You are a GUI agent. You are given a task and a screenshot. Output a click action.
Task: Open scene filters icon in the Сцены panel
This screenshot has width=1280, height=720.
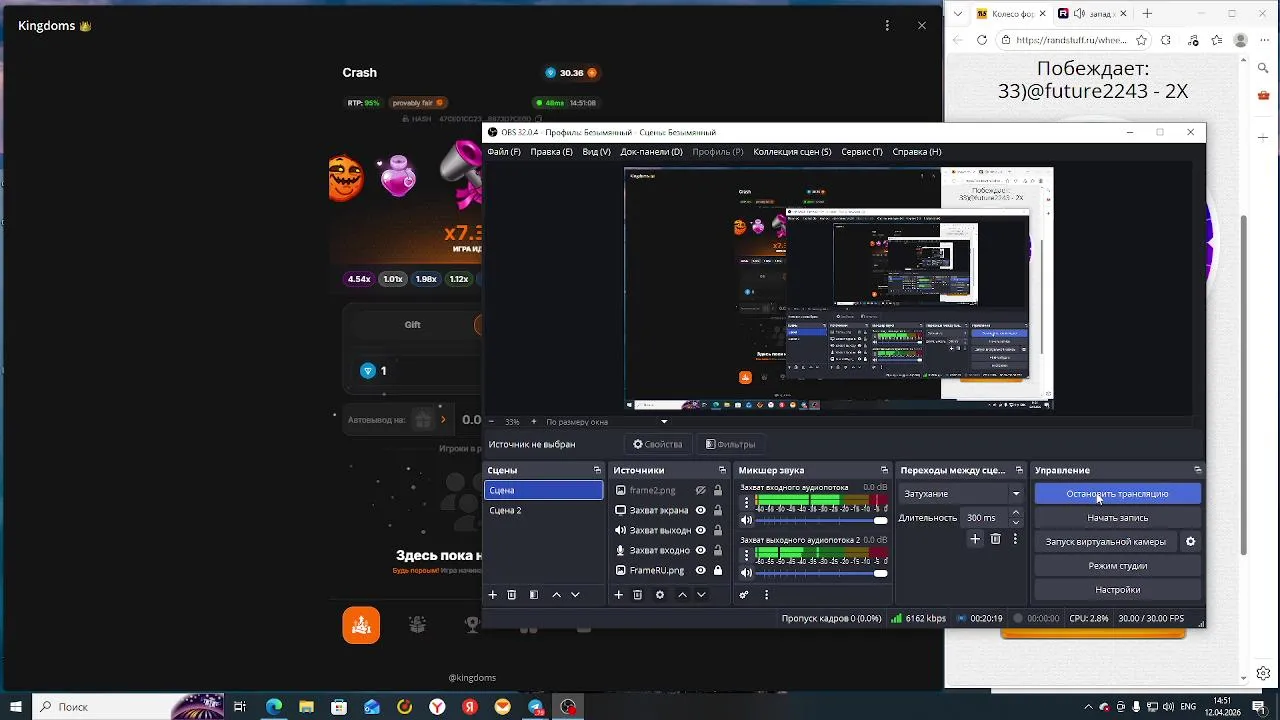[534, 595]
